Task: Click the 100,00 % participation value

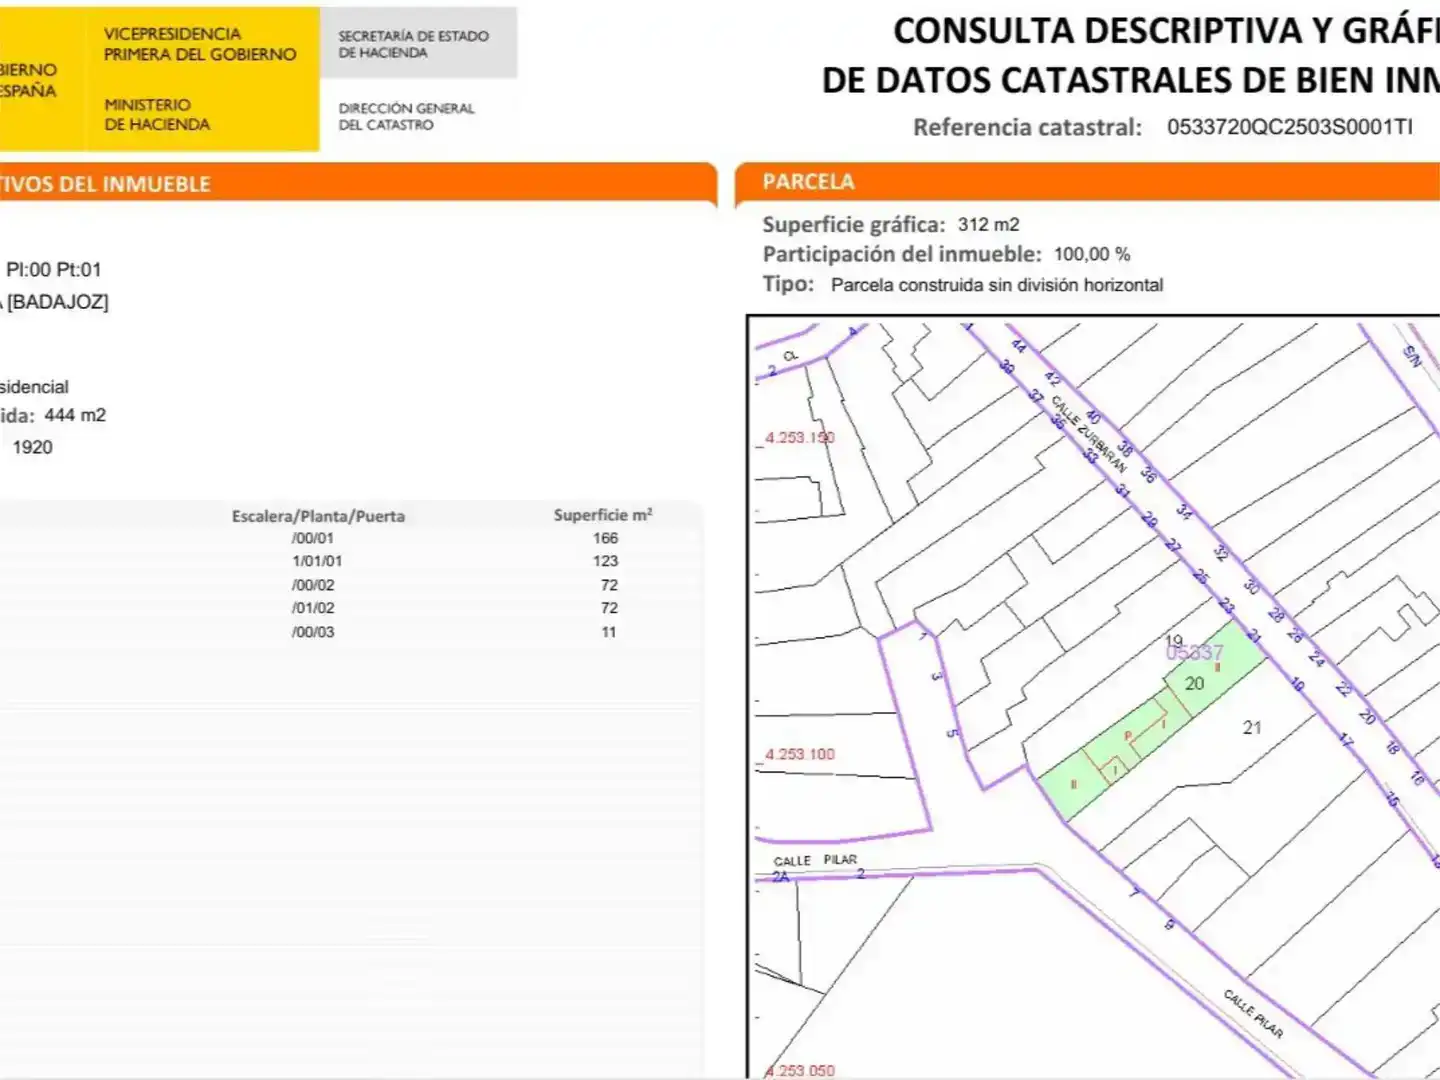Action: click(1092, 255)
